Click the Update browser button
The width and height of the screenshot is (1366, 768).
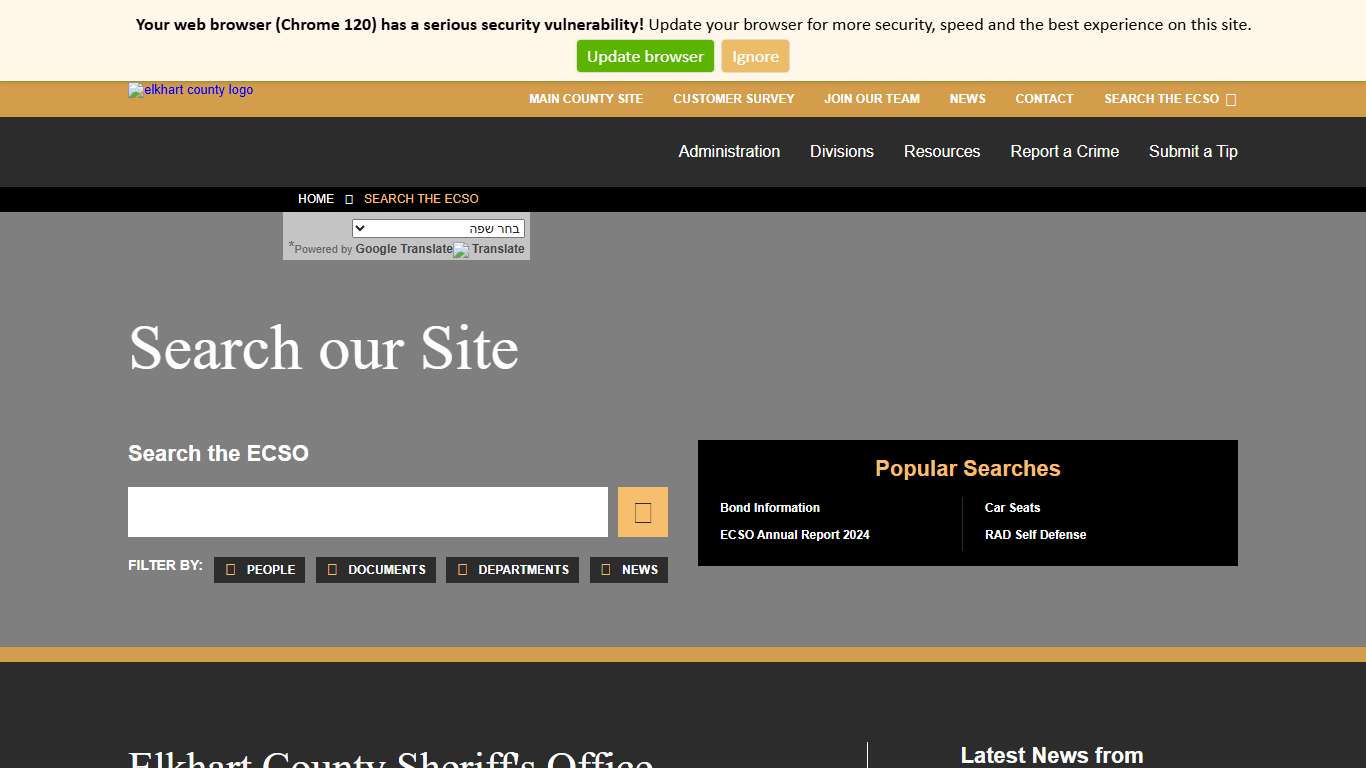click(x=645, y=57)
